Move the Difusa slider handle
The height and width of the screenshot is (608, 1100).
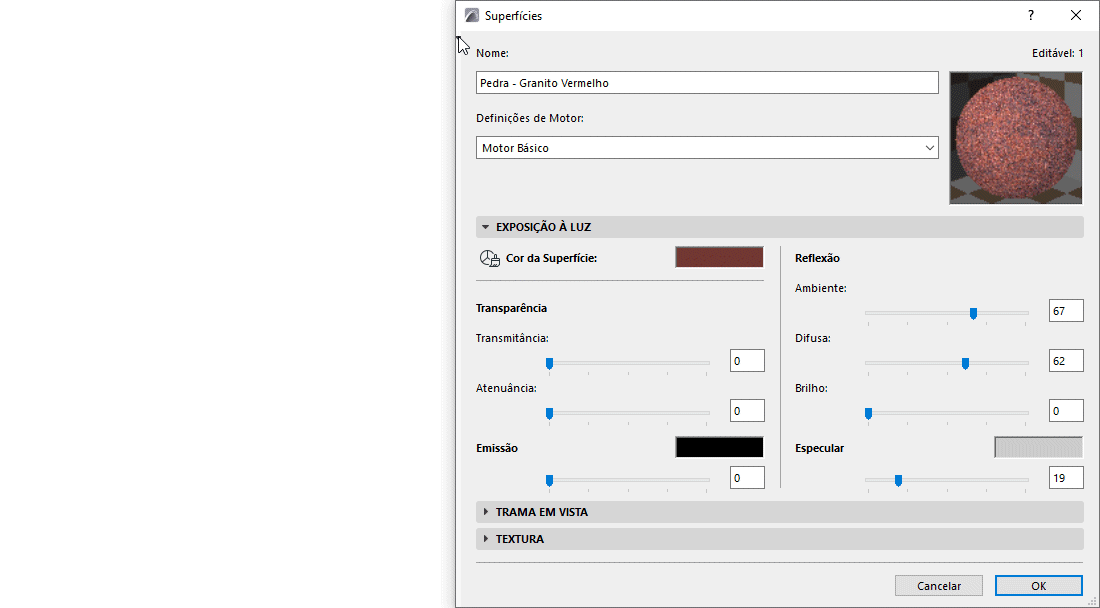click(x=964, y=363)
